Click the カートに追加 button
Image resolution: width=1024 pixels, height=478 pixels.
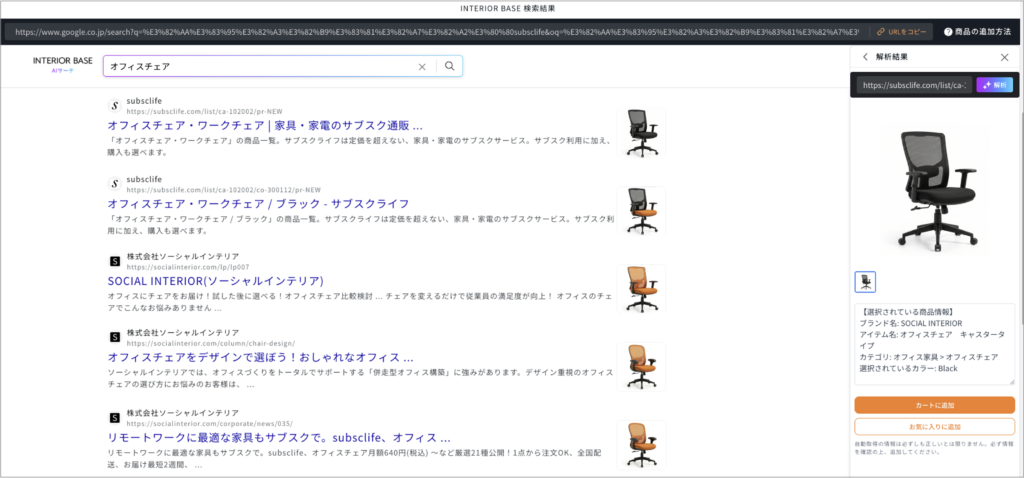(x=934, y=405)
